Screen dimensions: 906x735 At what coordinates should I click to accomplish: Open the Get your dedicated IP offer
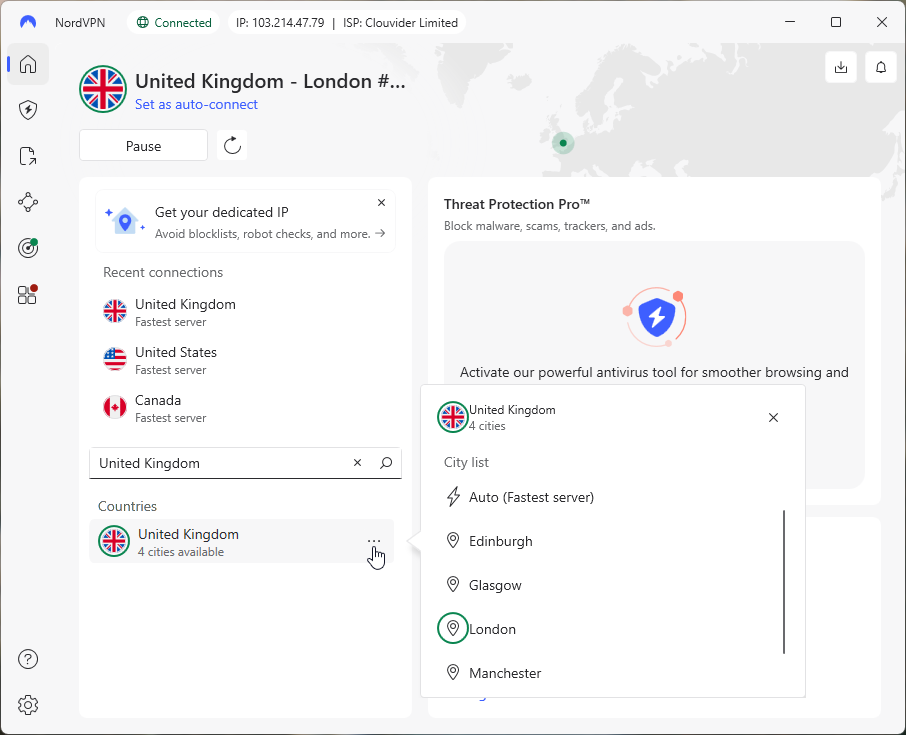click(246, 222)
